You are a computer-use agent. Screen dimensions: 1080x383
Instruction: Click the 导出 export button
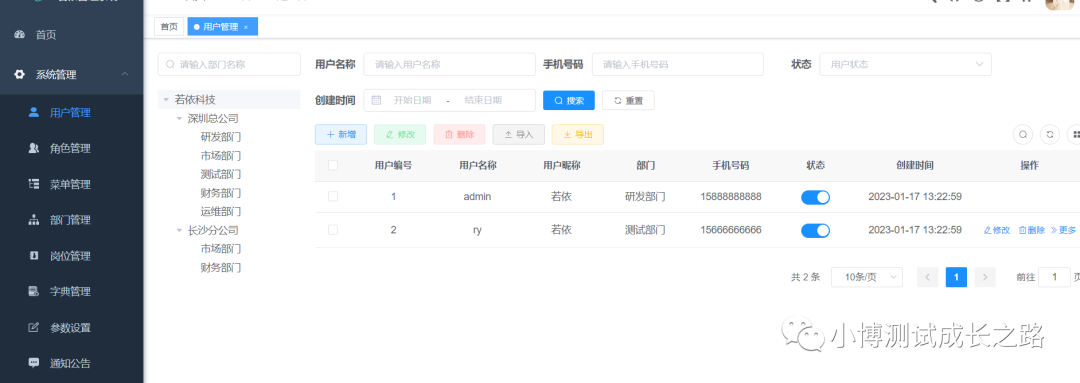578,134
